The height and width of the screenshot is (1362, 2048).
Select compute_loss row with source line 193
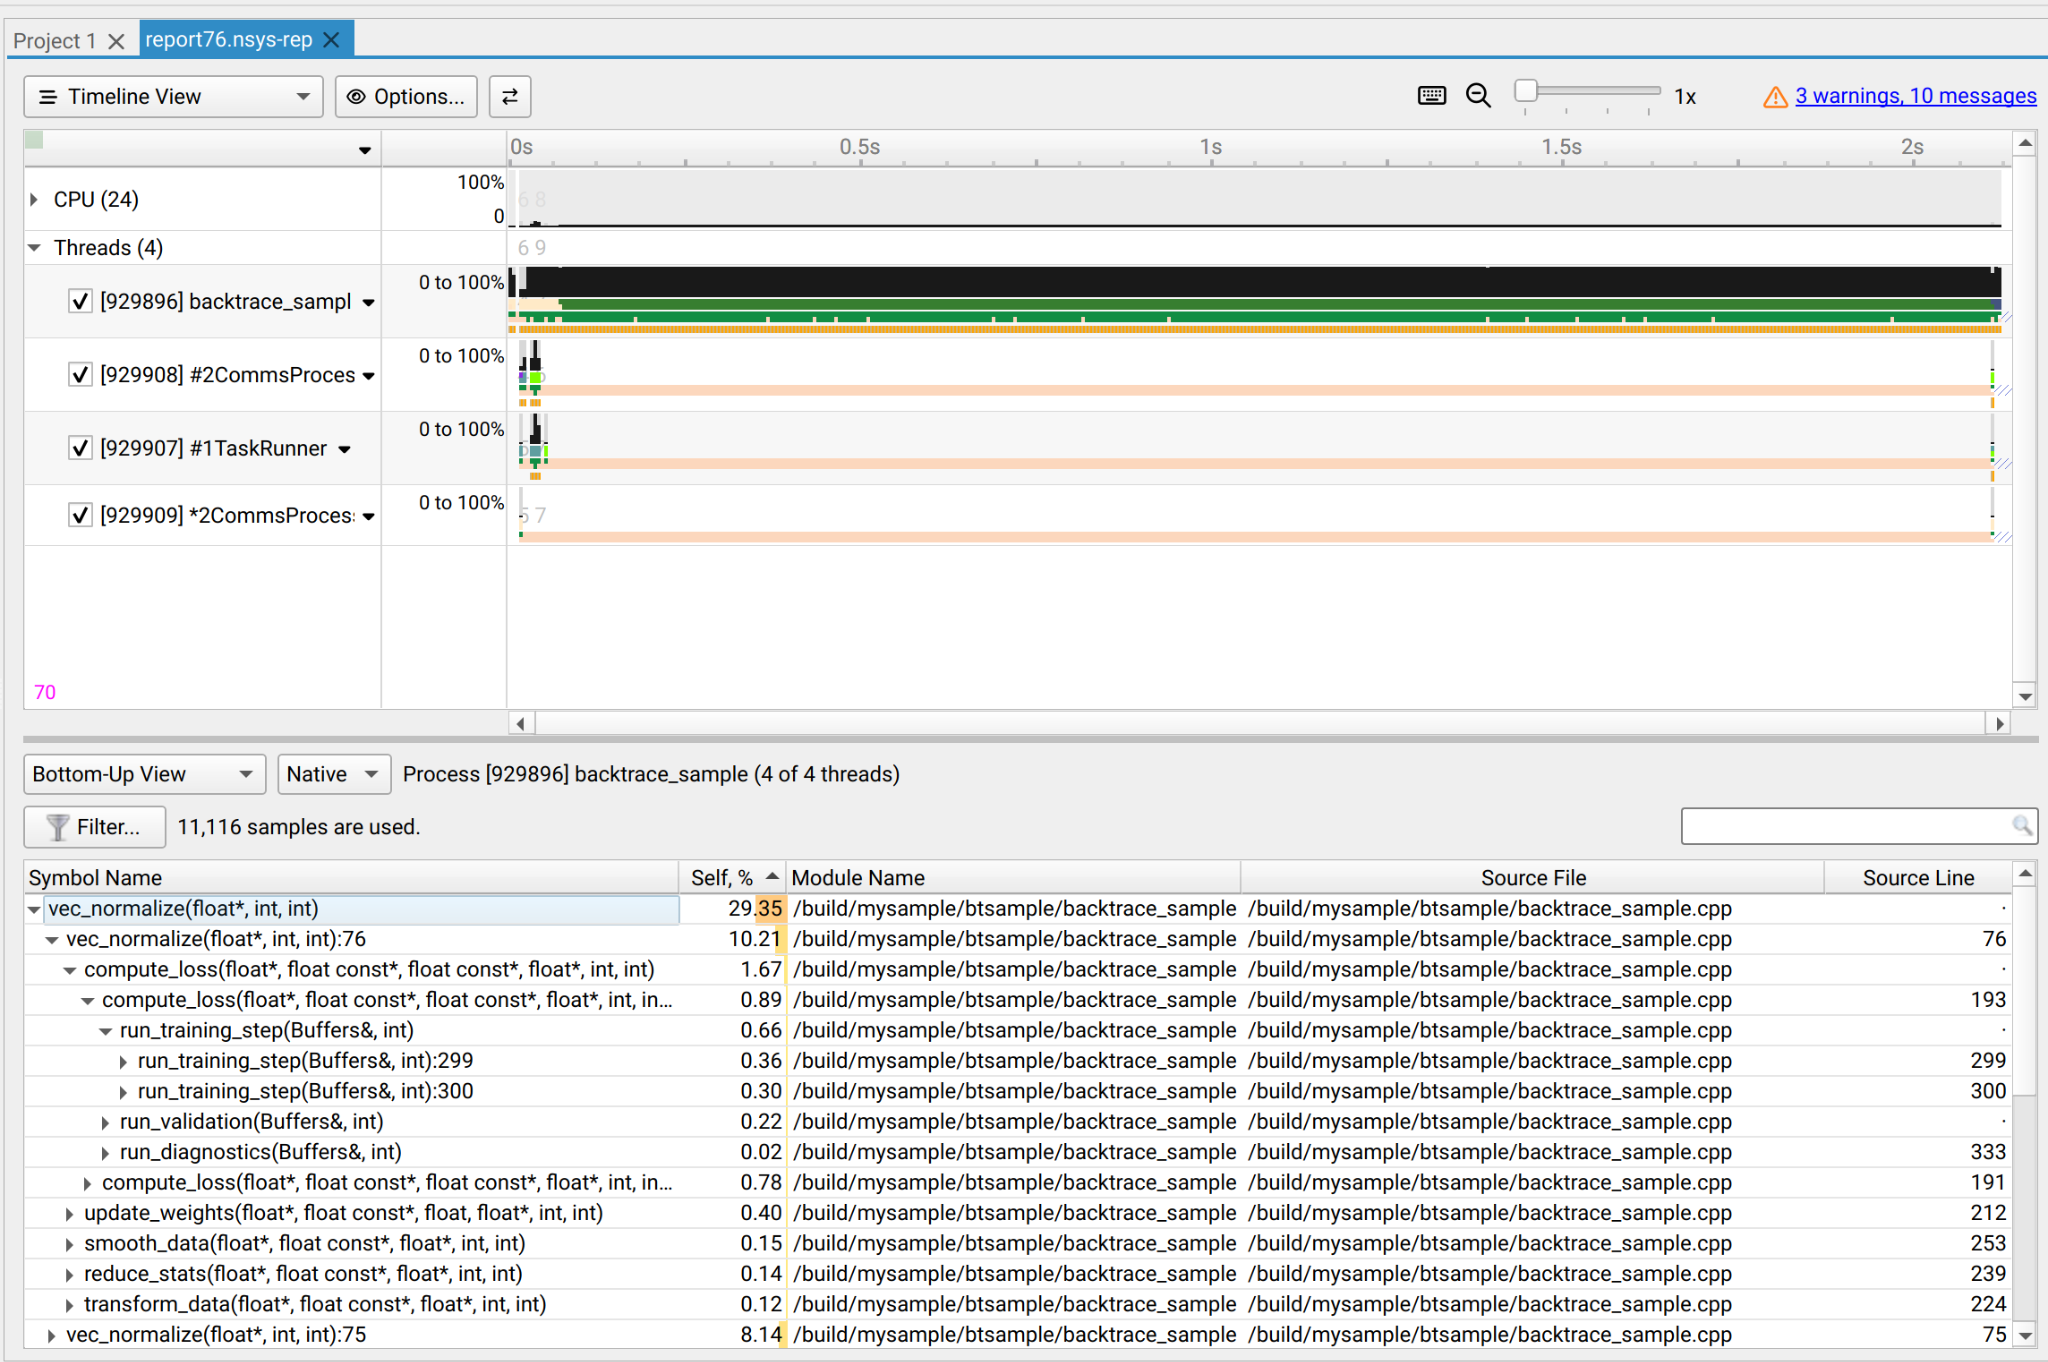tap(1017, 1000)
